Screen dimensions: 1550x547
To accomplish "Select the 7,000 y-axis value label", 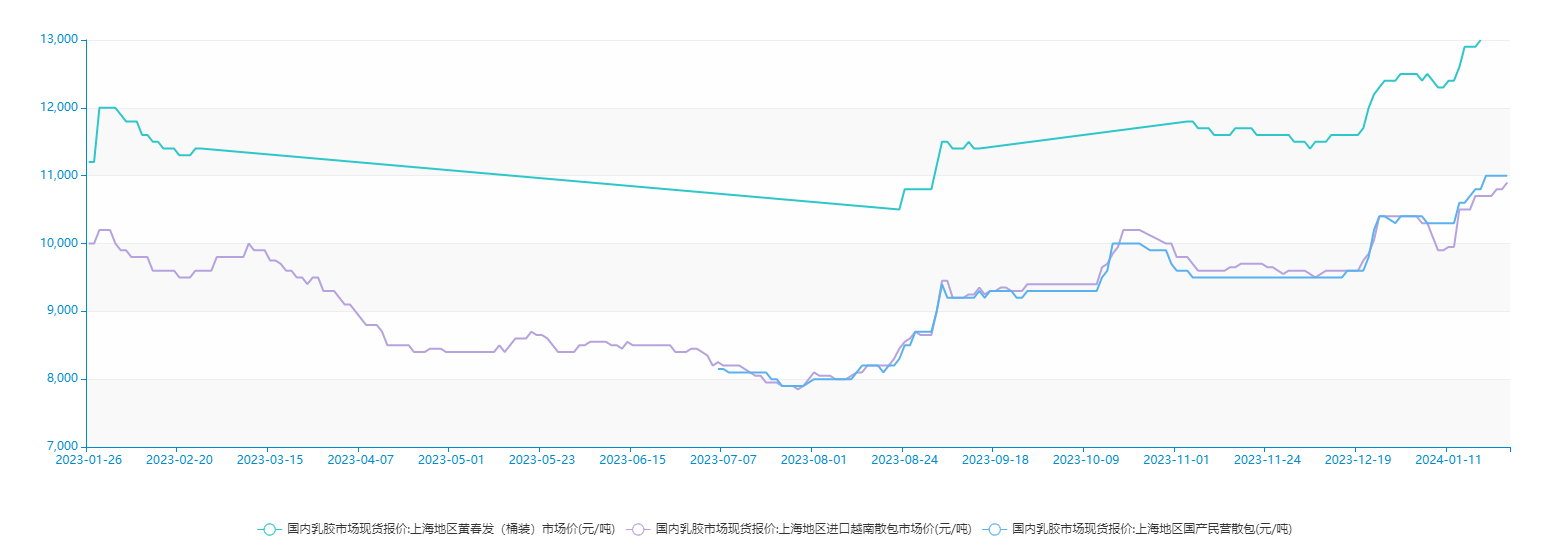I will point(62,446).
